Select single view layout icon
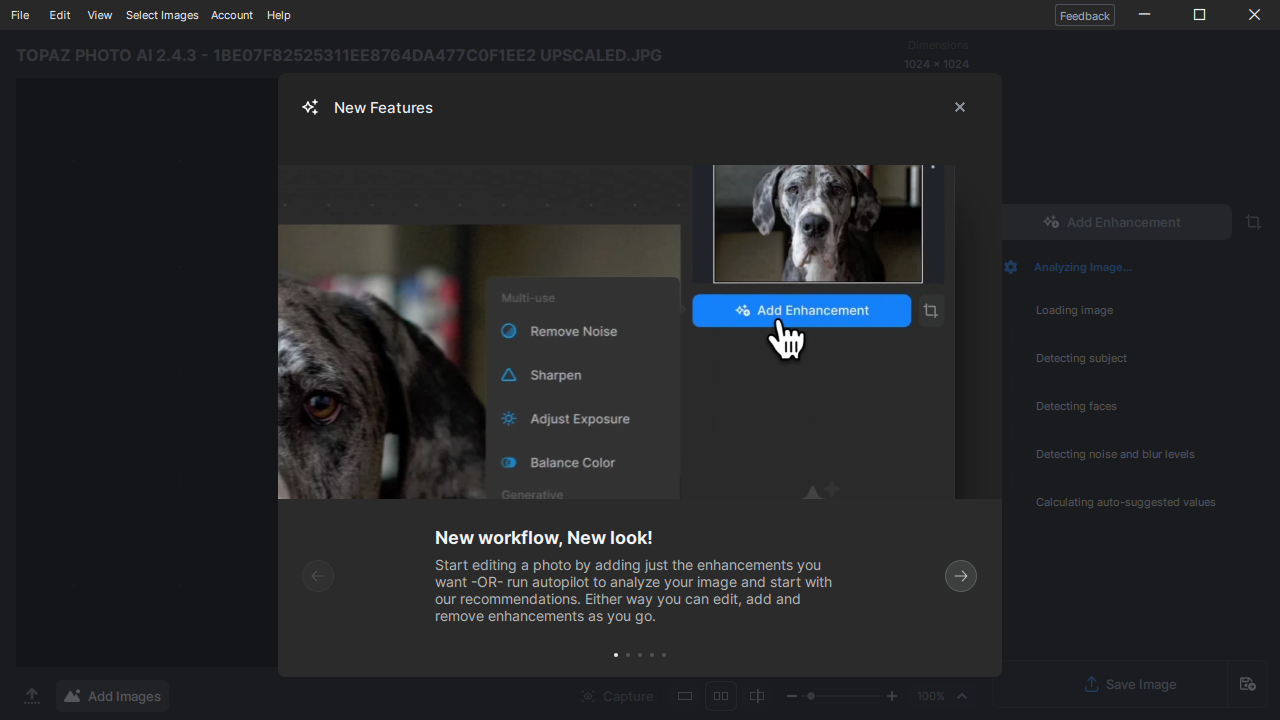This screenshot has width=1280, height=720. [685, 696]
